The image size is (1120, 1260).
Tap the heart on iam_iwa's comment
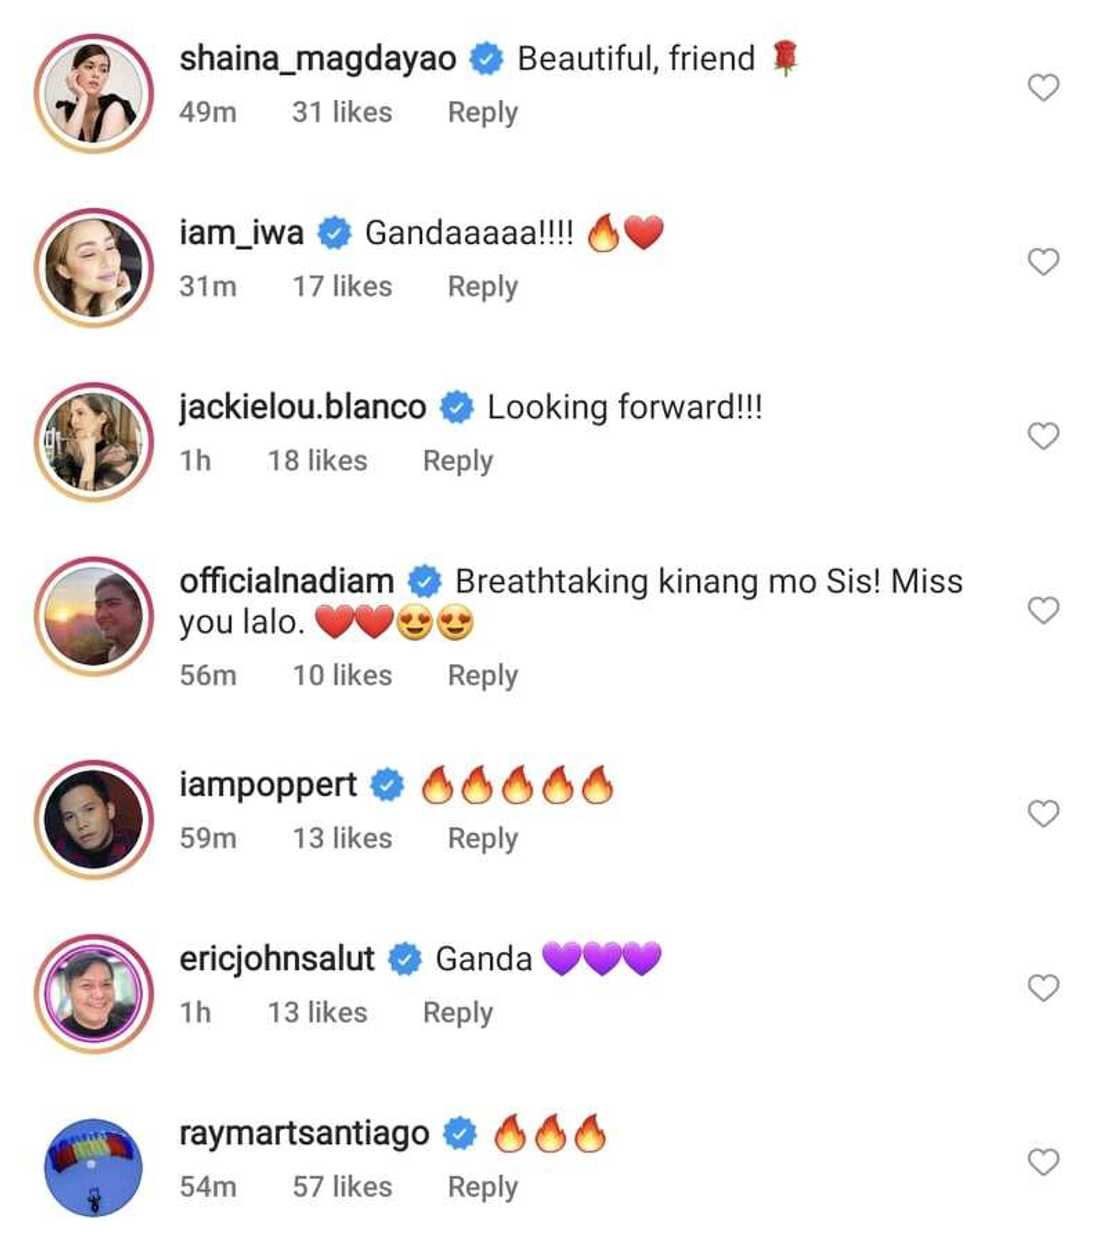pyautogui.click(x=1043, y=262)
